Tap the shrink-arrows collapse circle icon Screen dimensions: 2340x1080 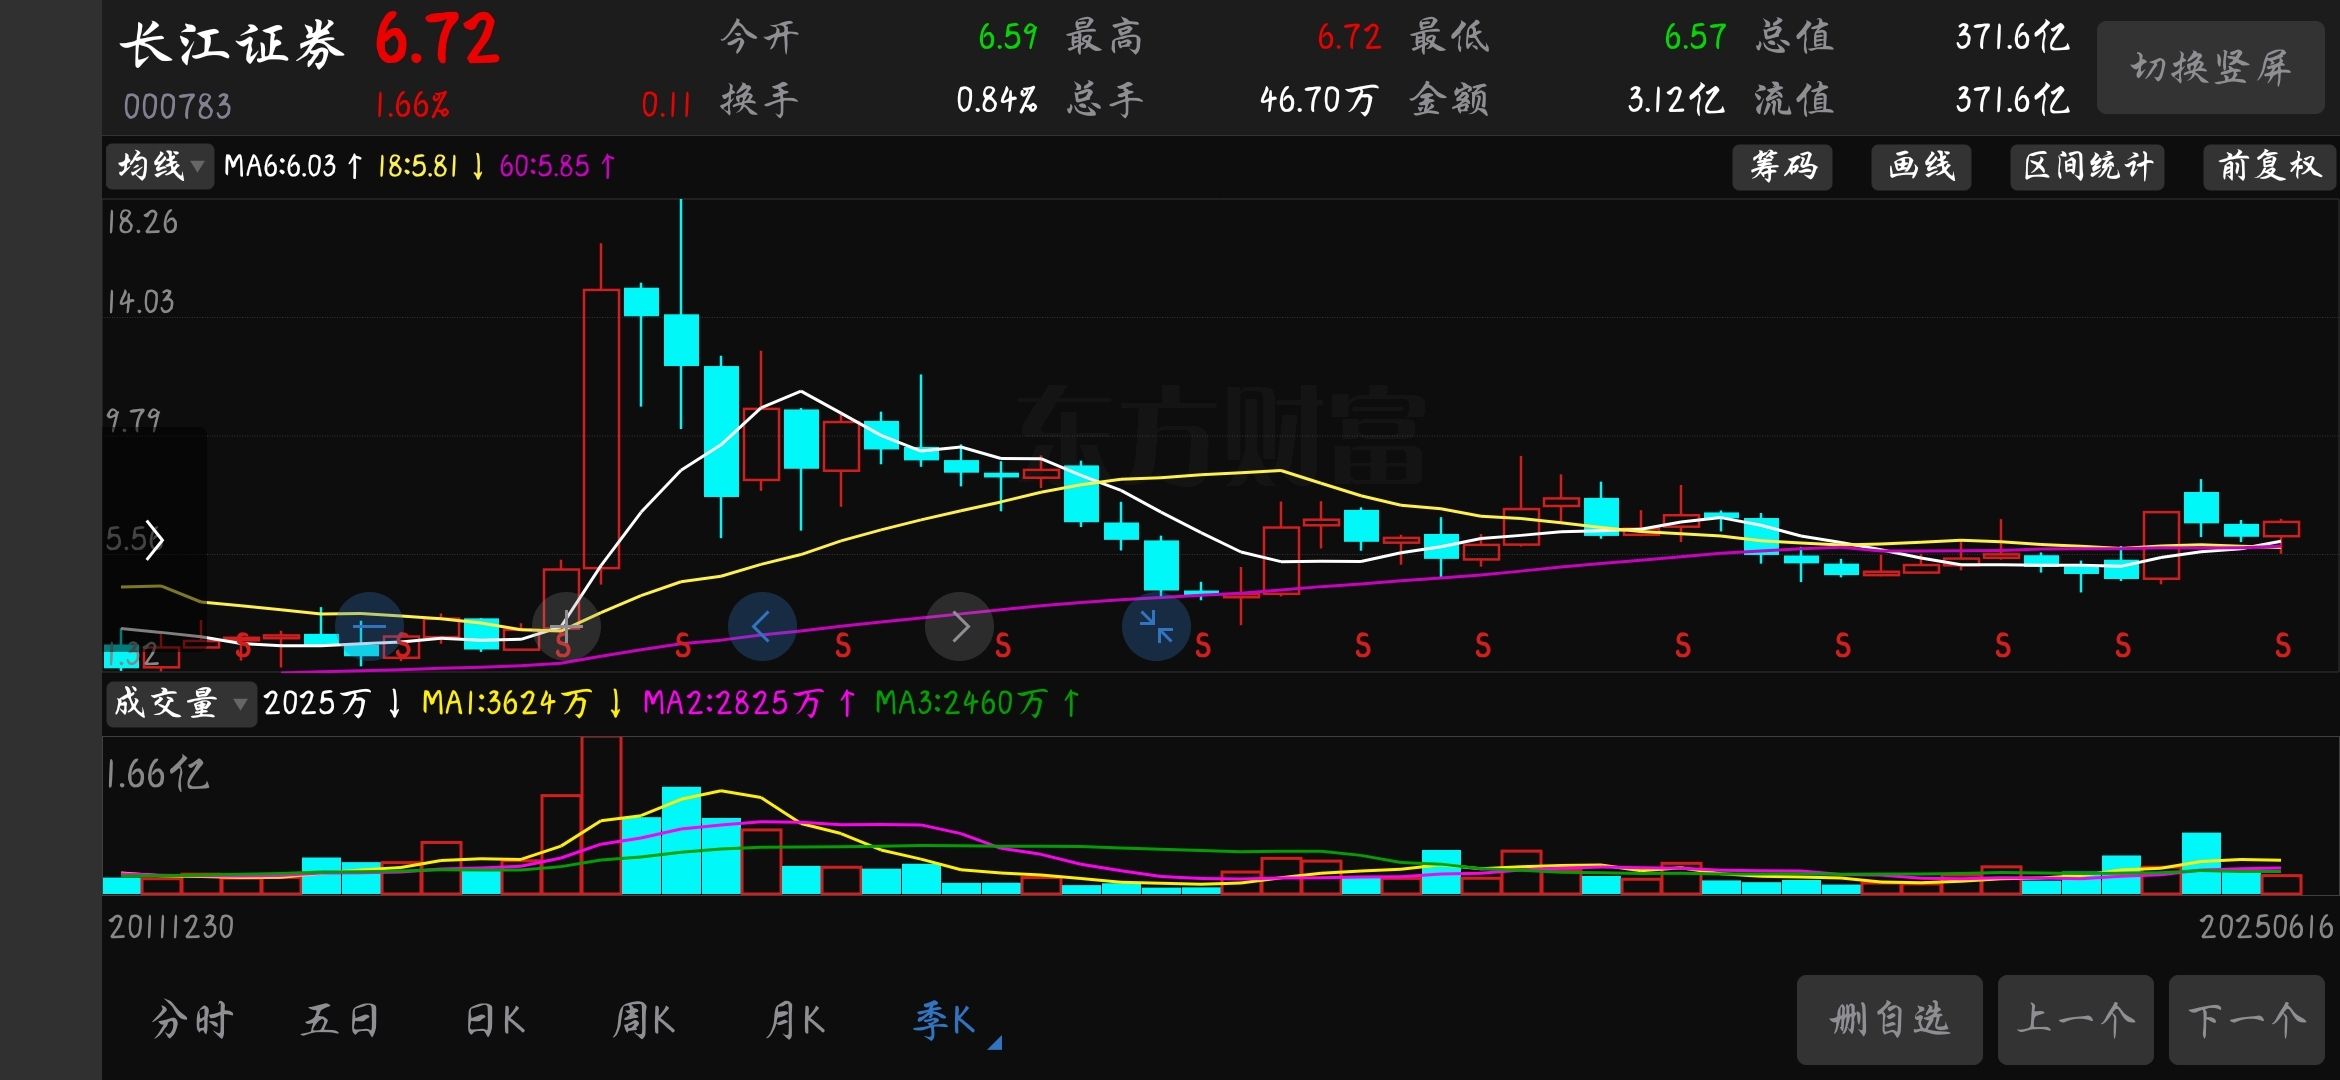point(1156,627)
